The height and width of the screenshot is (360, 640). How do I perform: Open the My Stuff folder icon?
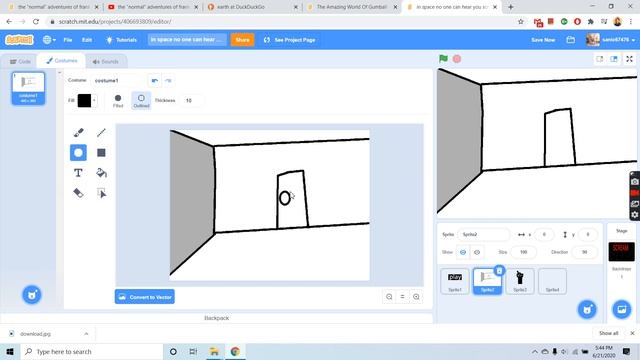pos(571,40)
